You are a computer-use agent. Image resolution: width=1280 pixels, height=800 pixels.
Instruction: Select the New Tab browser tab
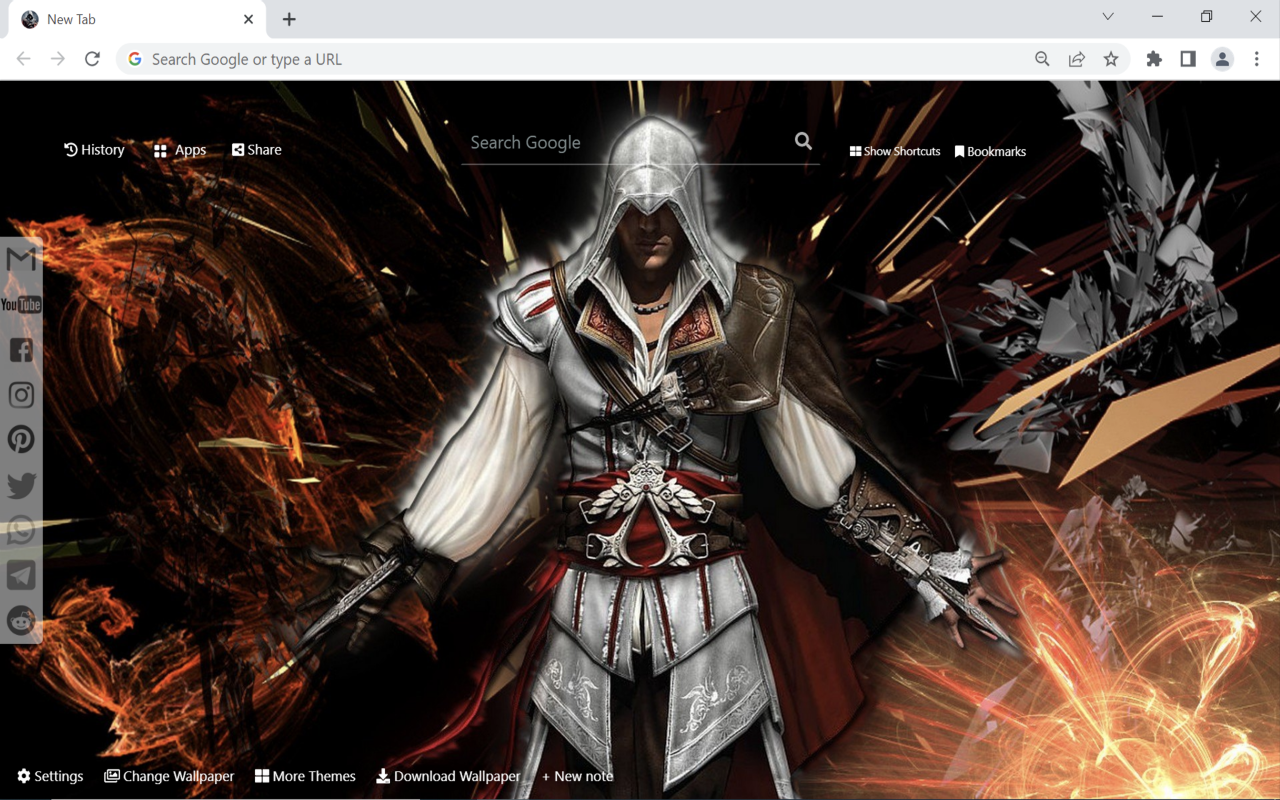pos(138,19)
